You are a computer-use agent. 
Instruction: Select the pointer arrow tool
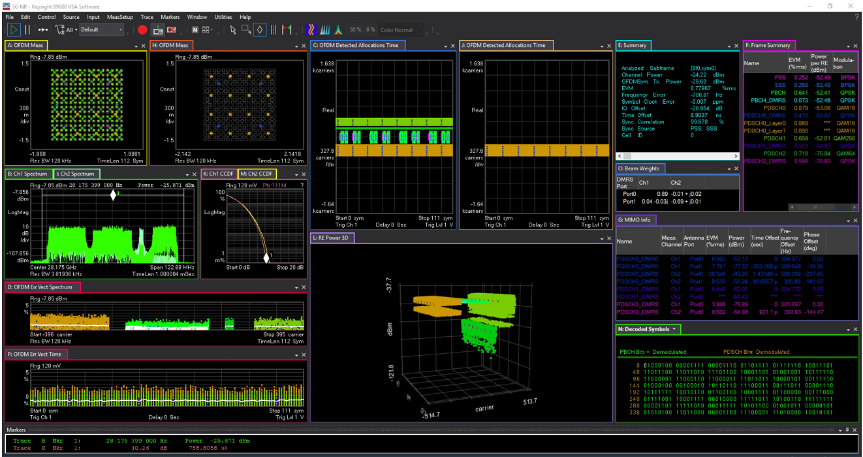click(233, 30)
